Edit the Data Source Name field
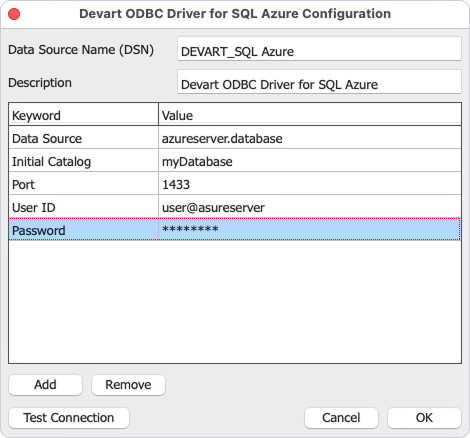 click(319, 49)
